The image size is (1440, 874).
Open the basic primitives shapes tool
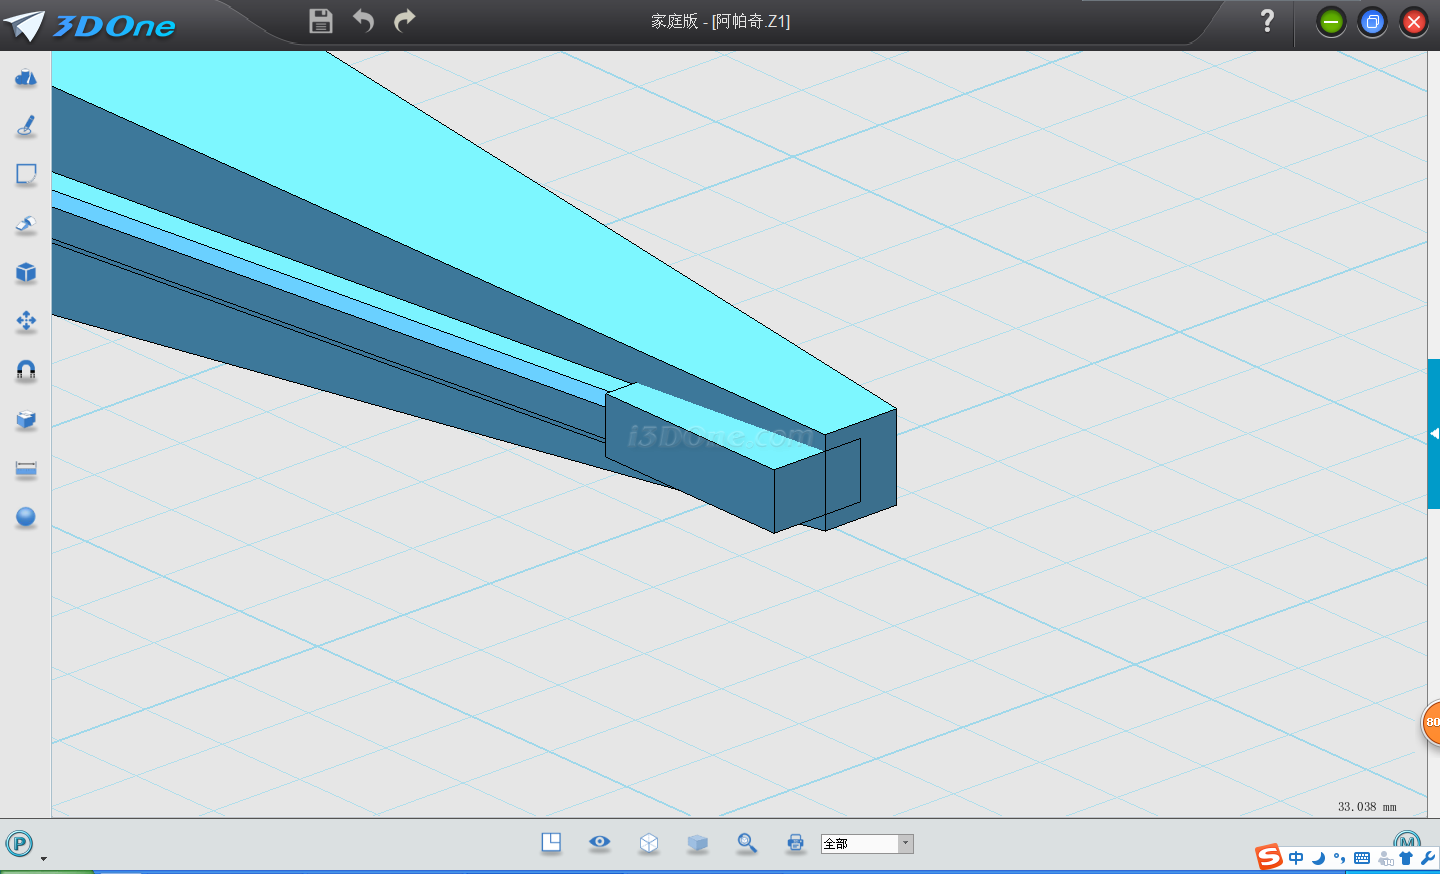[x=26, y=78]
